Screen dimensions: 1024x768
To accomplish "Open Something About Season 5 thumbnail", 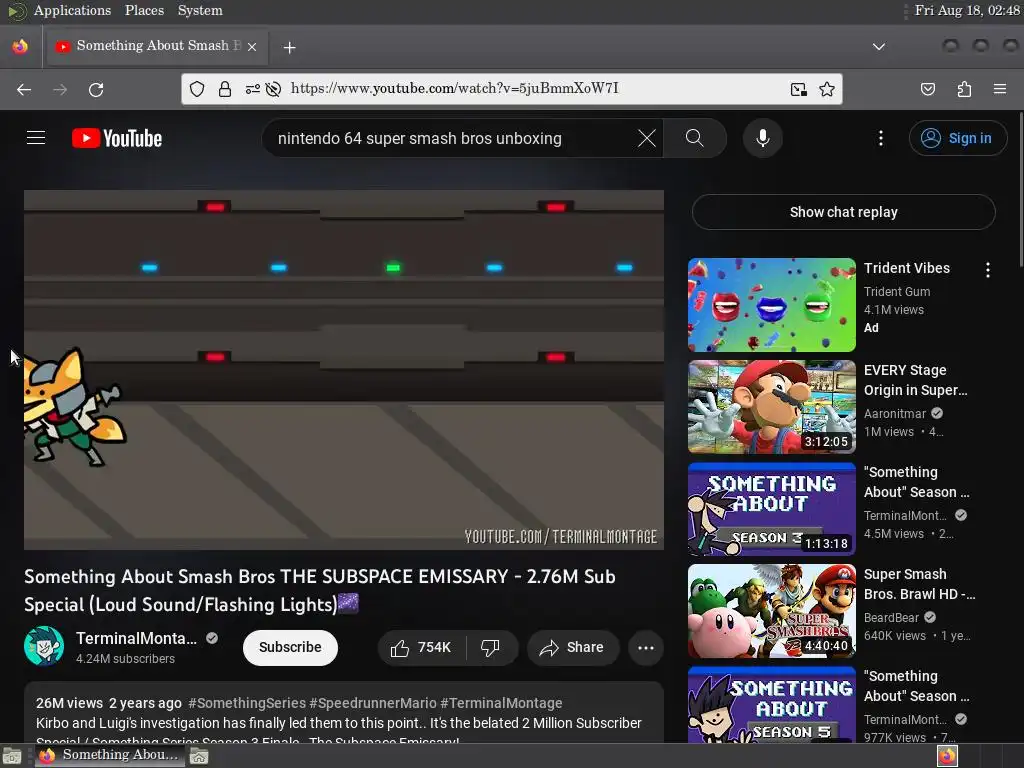I will (x=772, y=704).
